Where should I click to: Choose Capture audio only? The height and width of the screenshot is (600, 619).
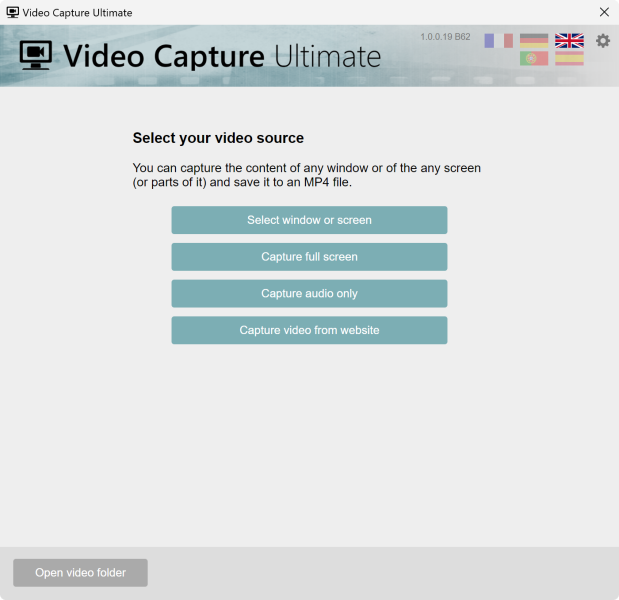click(309, 294)
